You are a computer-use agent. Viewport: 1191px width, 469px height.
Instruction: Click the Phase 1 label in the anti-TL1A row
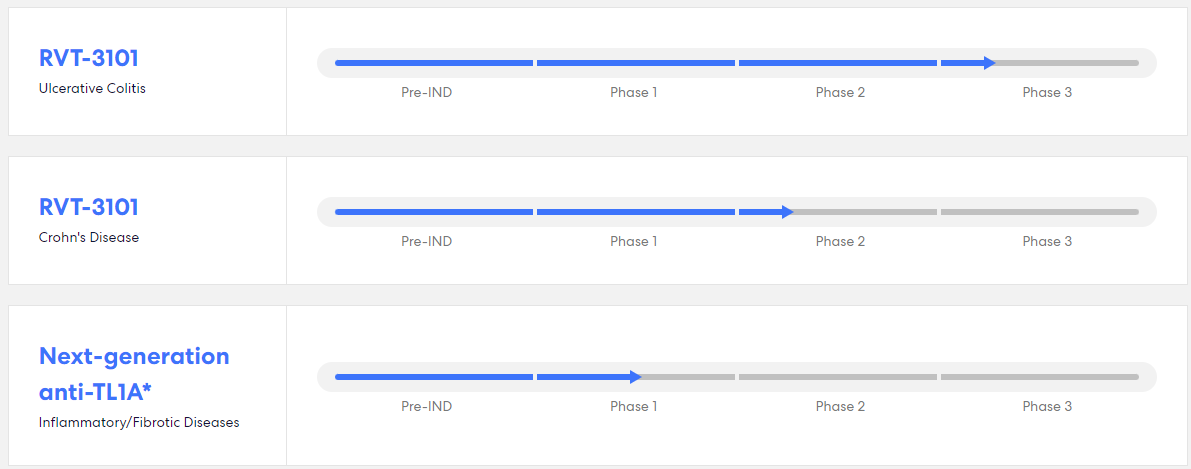[634, 407]
